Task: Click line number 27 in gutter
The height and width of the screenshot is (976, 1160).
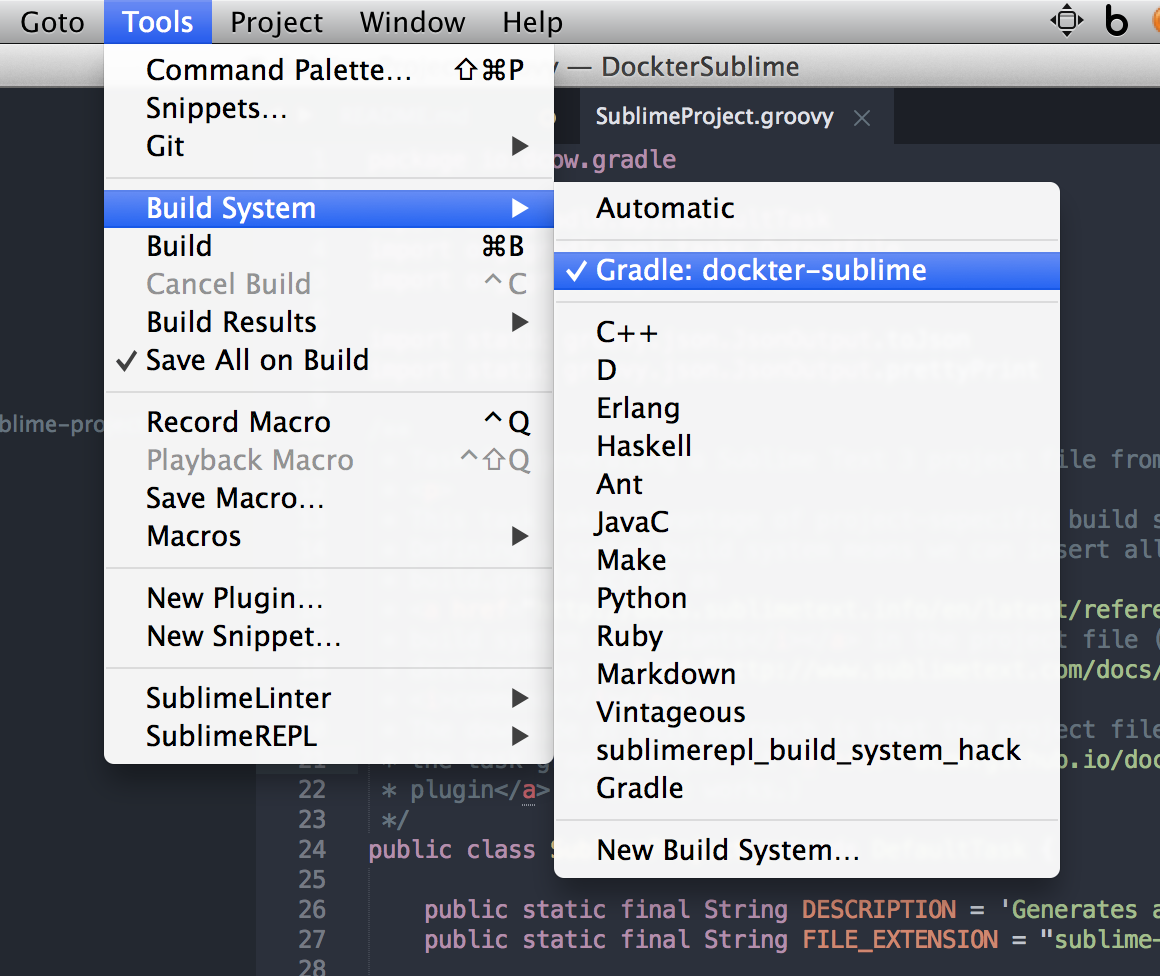Action: pos(311,940)
